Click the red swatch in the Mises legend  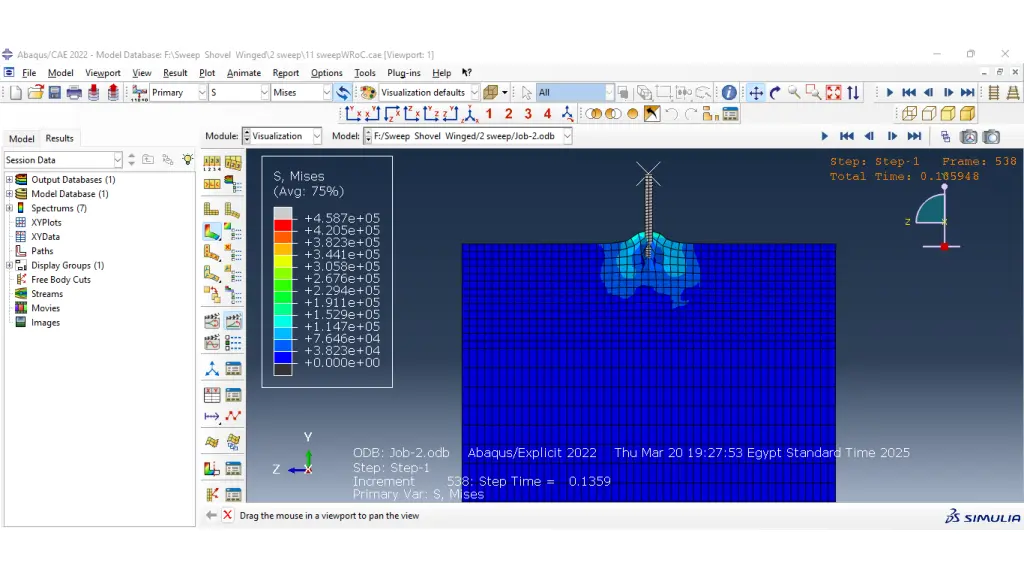(x=283, y=225)
